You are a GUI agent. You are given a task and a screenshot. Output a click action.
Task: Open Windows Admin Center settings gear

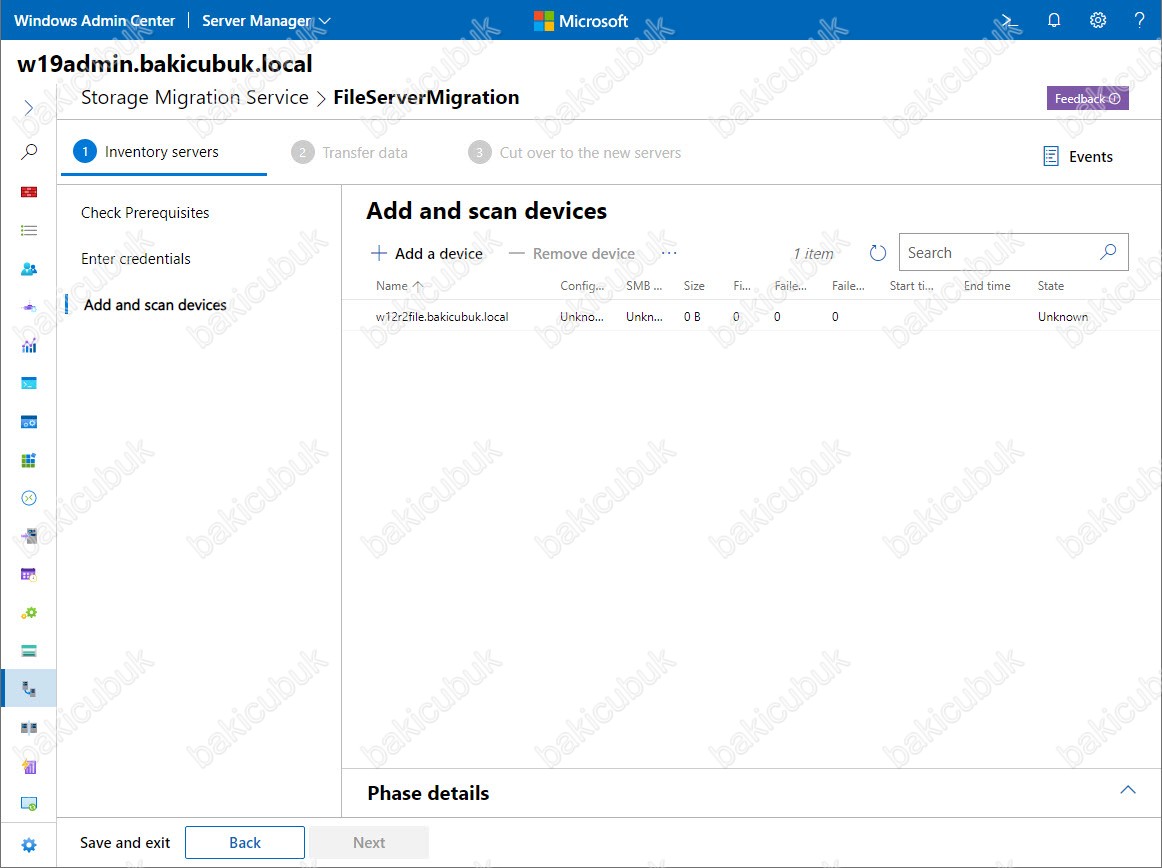(x=1098, y=20)
